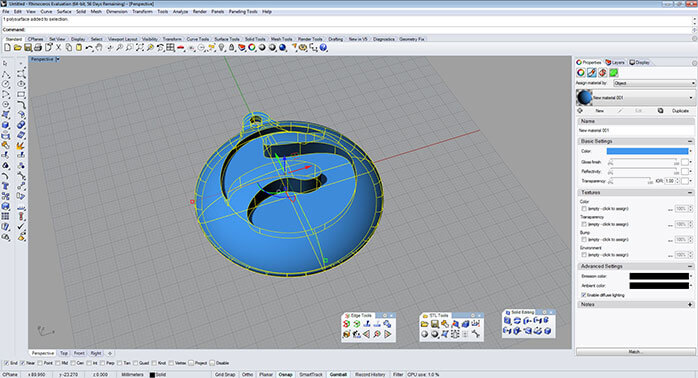The width and height of the screenshot is (698, 378).
Task: Open the Material properties paintbrush icon
Action: 591,73
